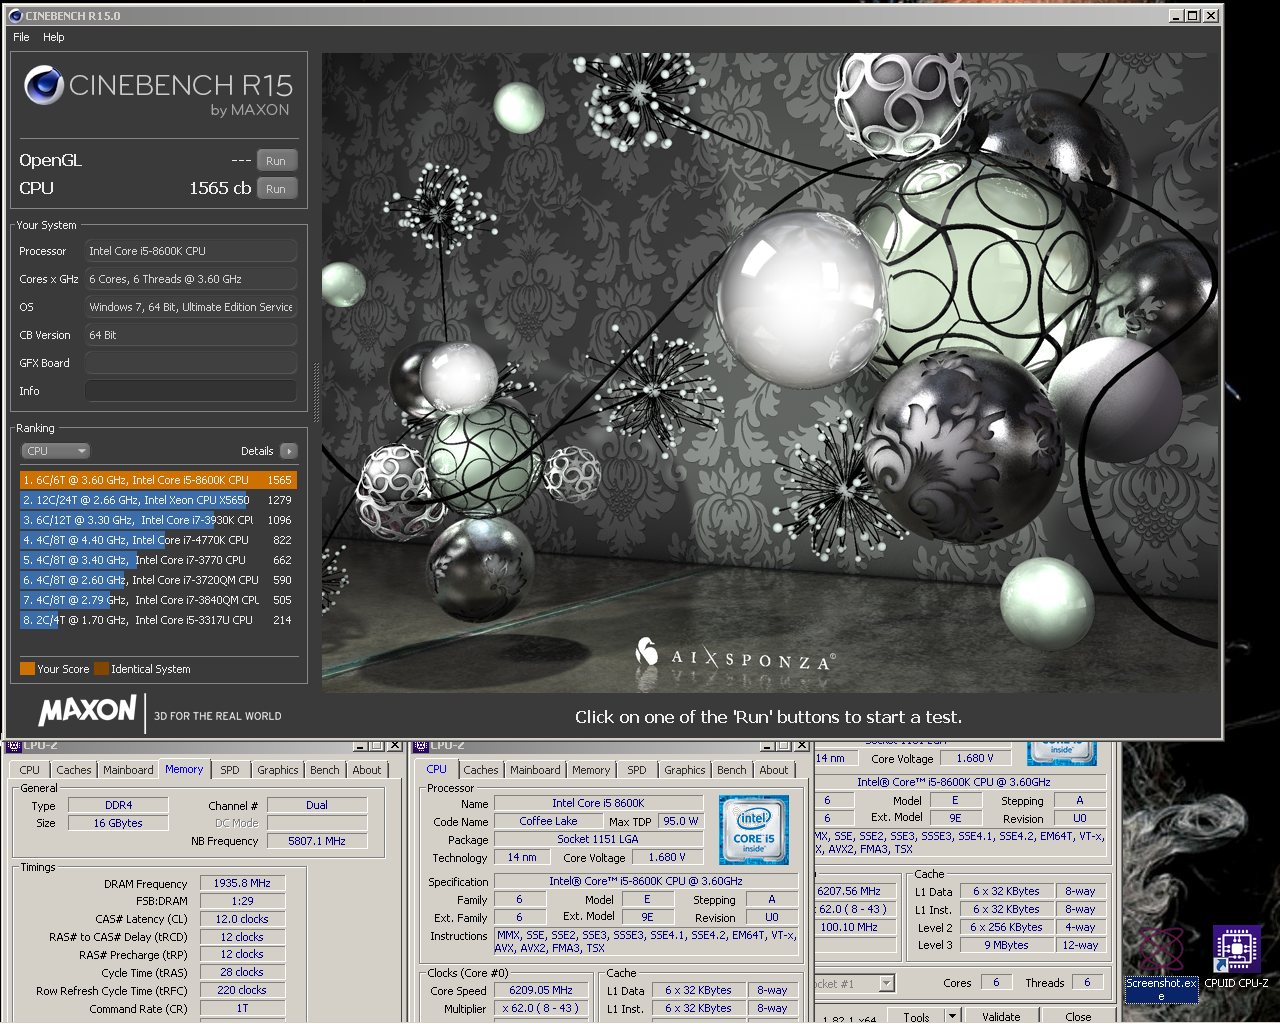Select the active CPU tab in the middle CPU-Z window

437,769
